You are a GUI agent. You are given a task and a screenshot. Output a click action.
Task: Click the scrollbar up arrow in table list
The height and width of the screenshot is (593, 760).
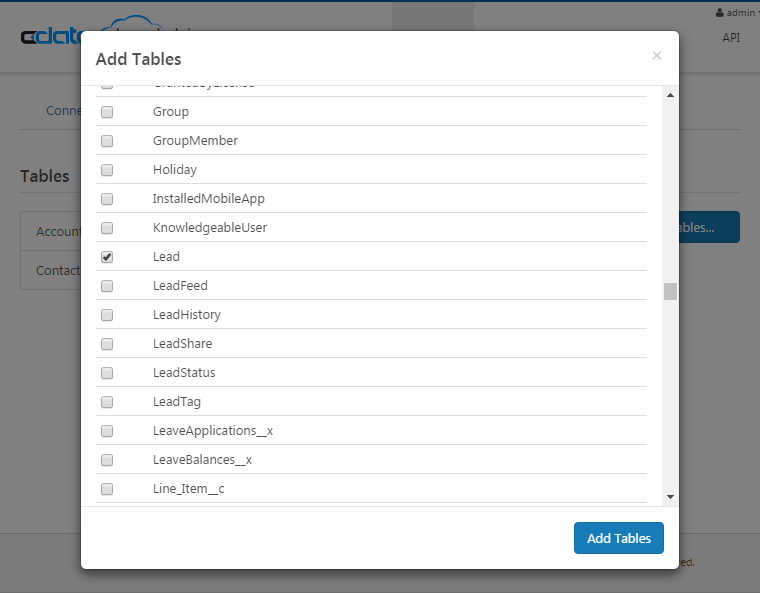pyautogui.click(x=670, y=95)
